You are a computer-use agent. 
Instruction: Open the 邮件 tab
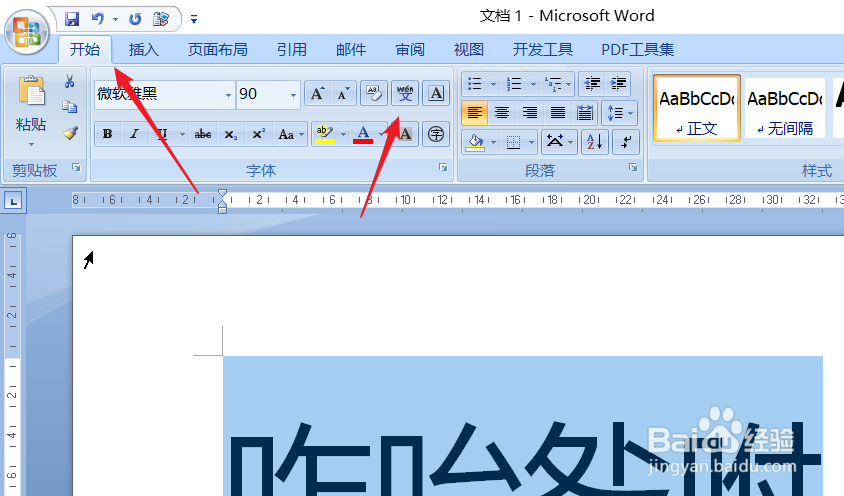click(351, 50)
